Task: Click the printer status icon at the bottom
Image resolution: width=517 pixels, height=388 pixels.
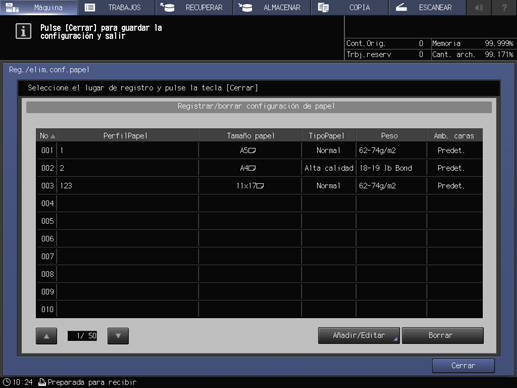Action: 42,382
